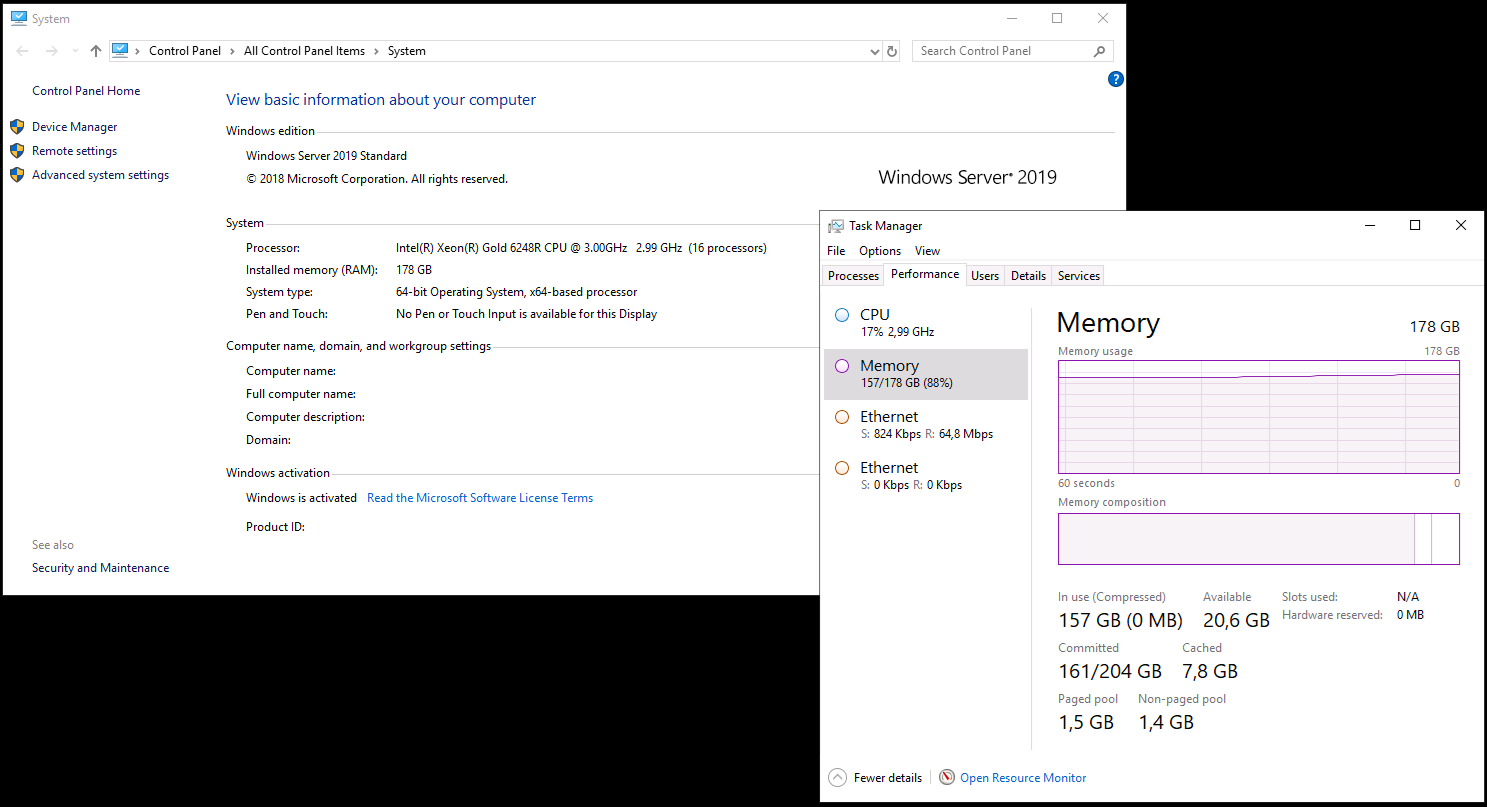Open Device Manager link
Screen dimensions: 1487x807
point(74,127)
